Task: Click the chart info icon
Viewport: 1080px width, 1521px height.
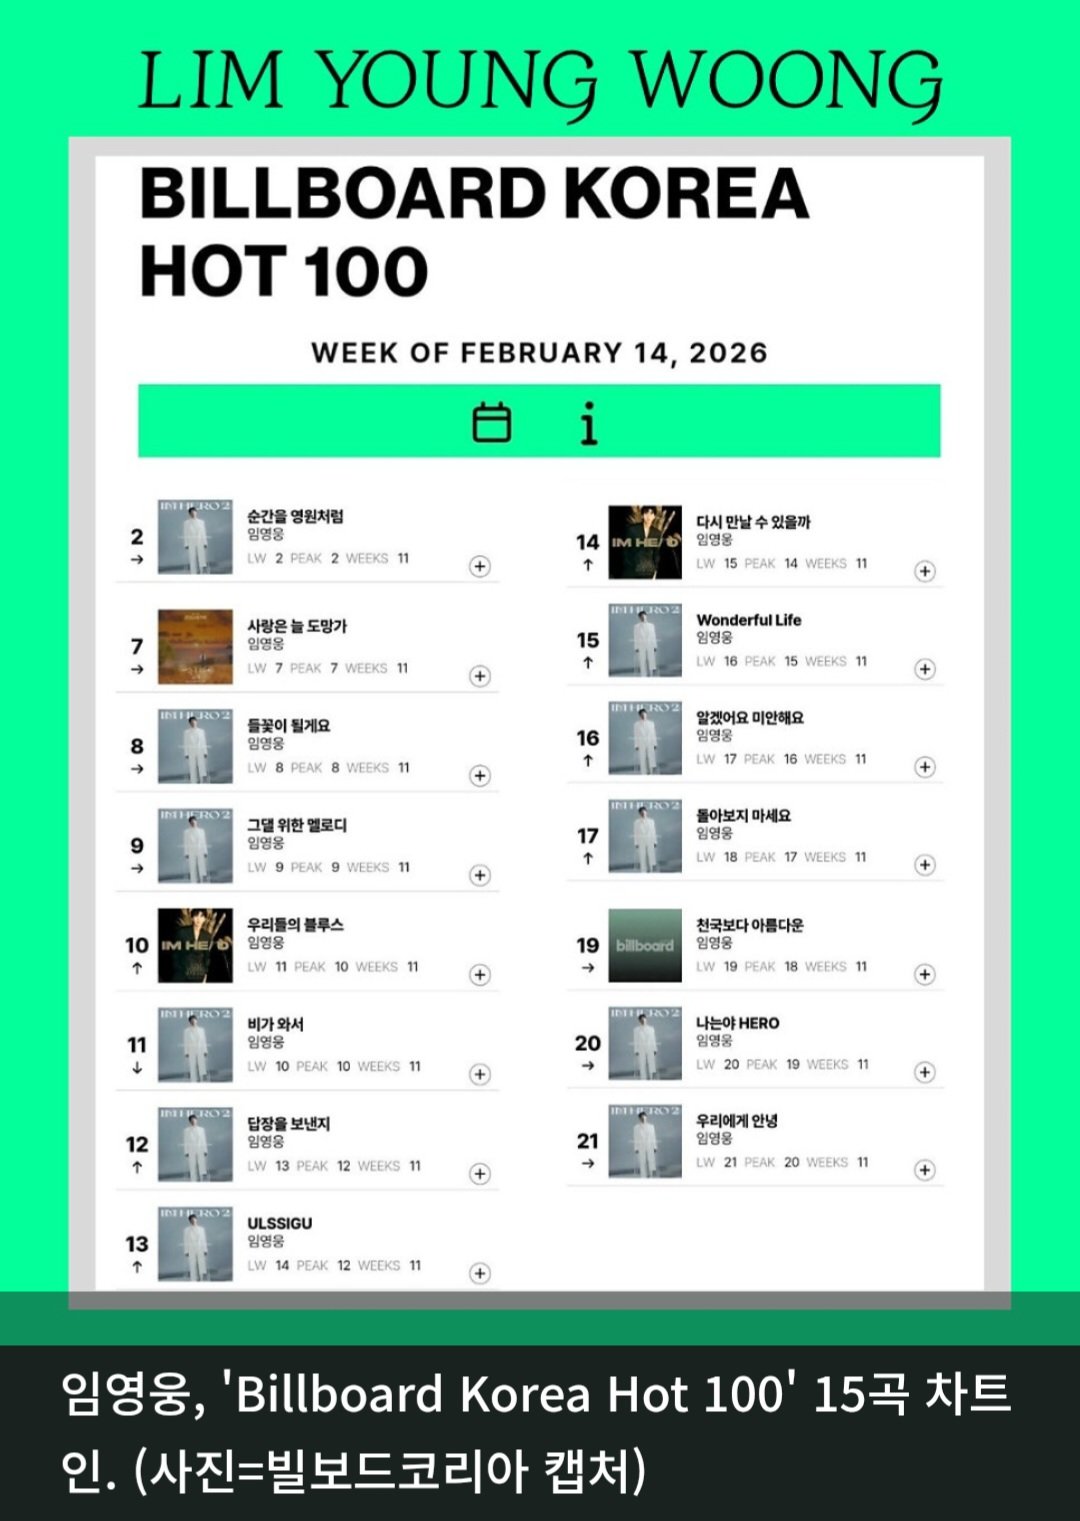Action: 589,423
